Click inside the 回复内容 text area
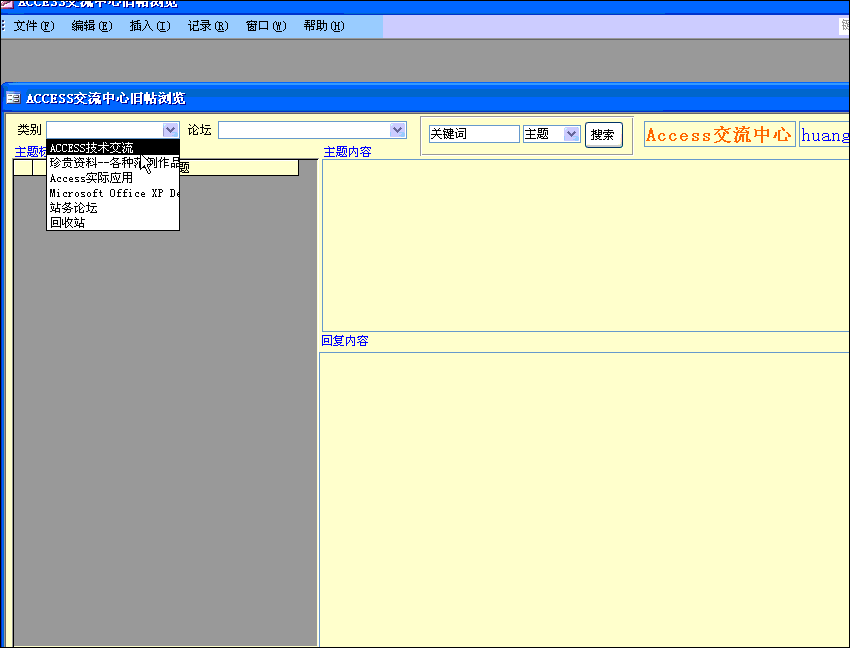 click(x=584, y=499)
